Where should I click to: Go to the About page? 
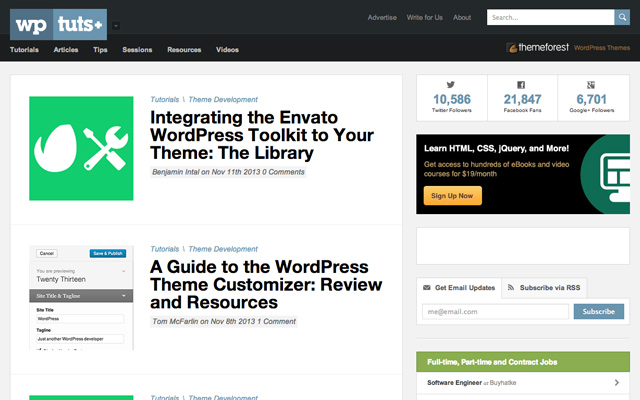tap(462, 18)
